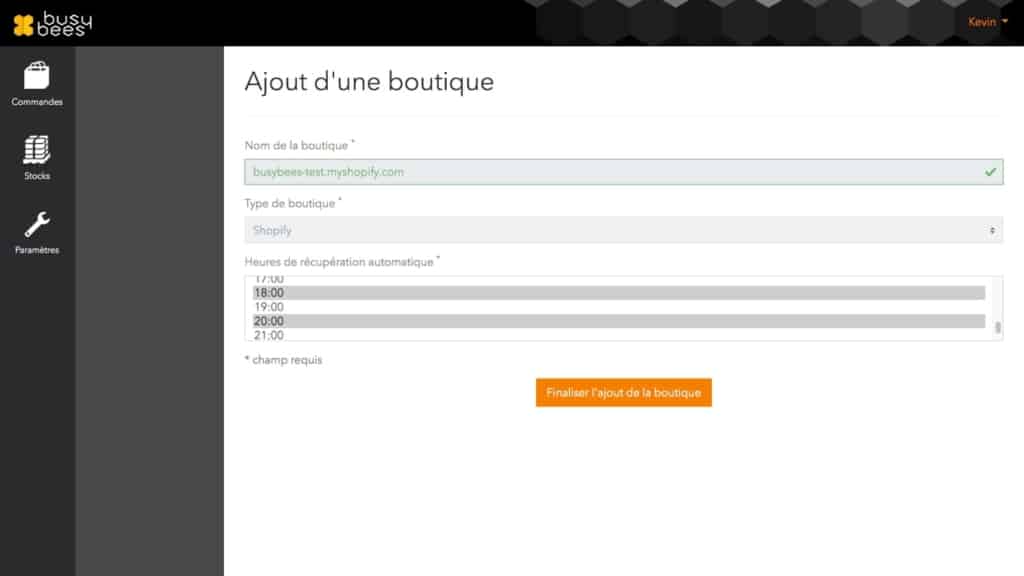Open the Paramètres wrench section
The height and width of the screenshot is (576, 1024).
37,232
